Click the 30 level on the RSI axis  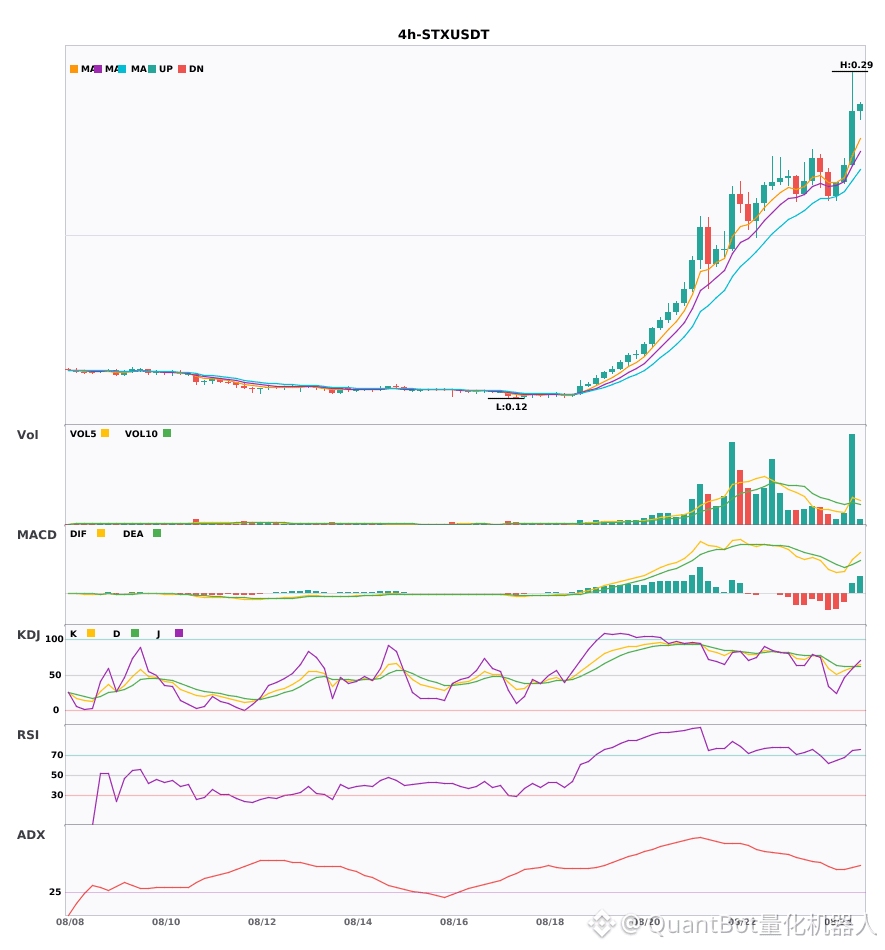pyautogui.click(x=57, y=795)
